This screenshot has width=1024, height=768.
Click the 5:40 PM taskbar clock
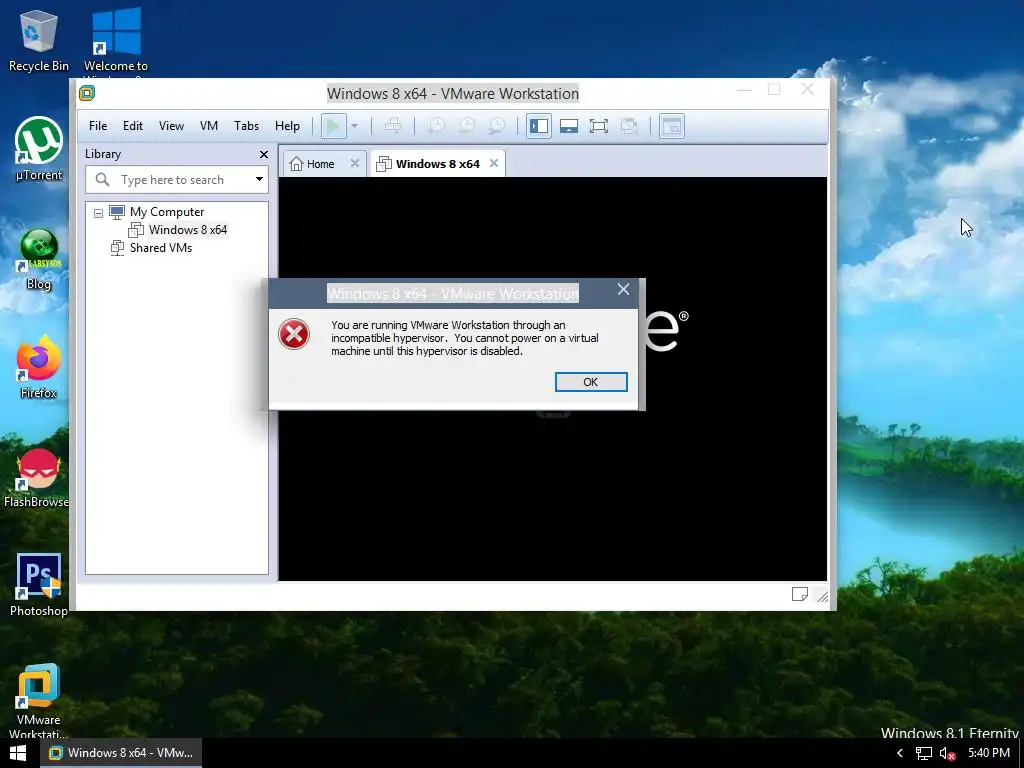click(989, 753)
